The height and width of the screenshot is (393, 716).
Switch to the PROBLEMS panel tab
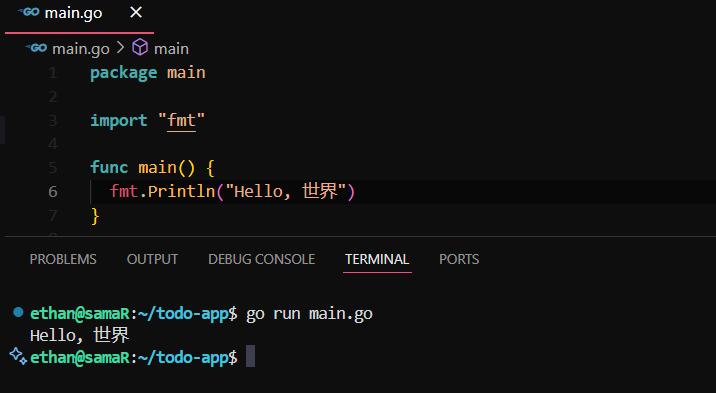click(x=63, y=259)
